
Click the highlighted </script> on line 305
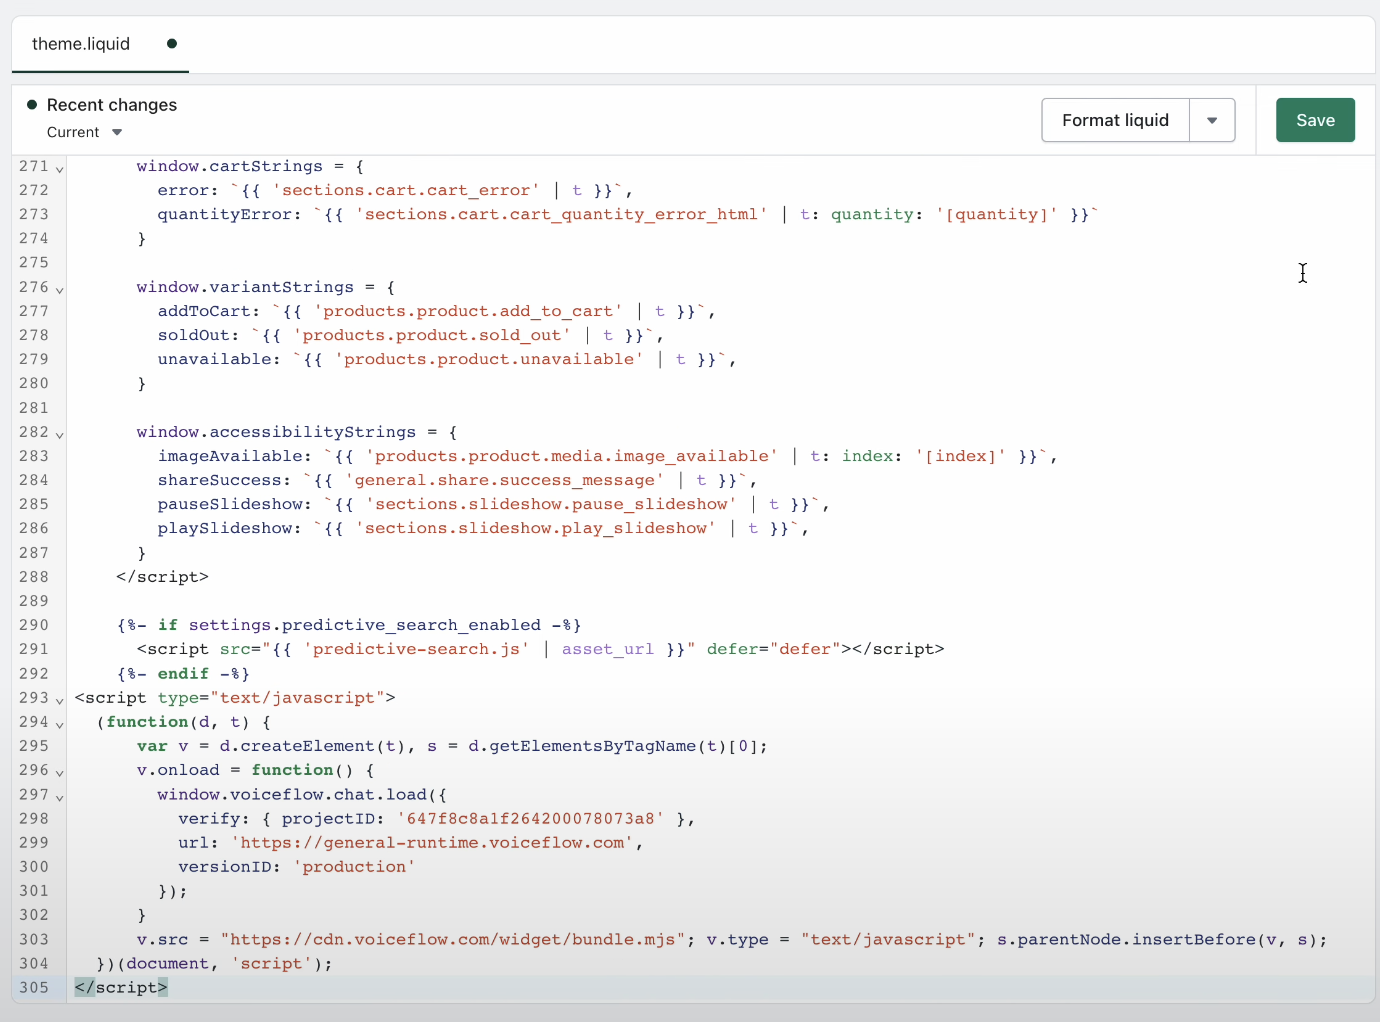[121, 987]
